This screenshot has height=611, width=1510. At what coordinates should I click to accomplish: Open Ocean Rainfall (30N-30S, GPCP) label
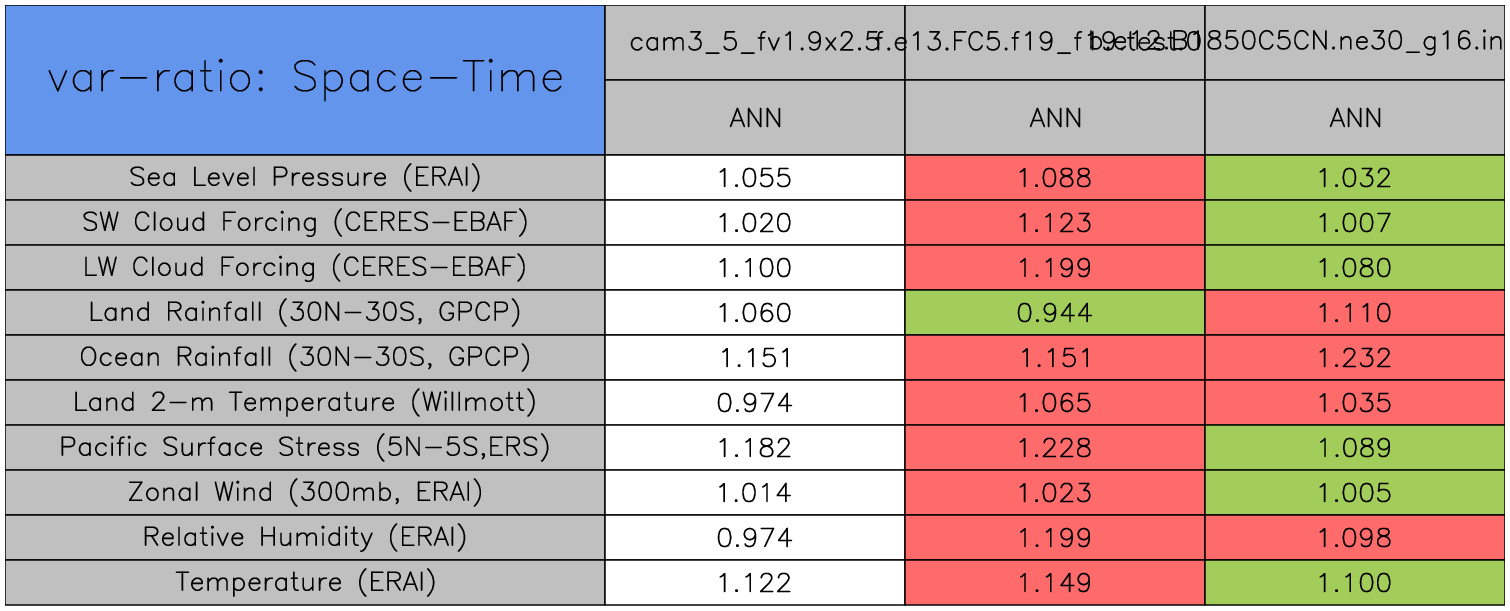pyautogui.click(x=305, y=358)
